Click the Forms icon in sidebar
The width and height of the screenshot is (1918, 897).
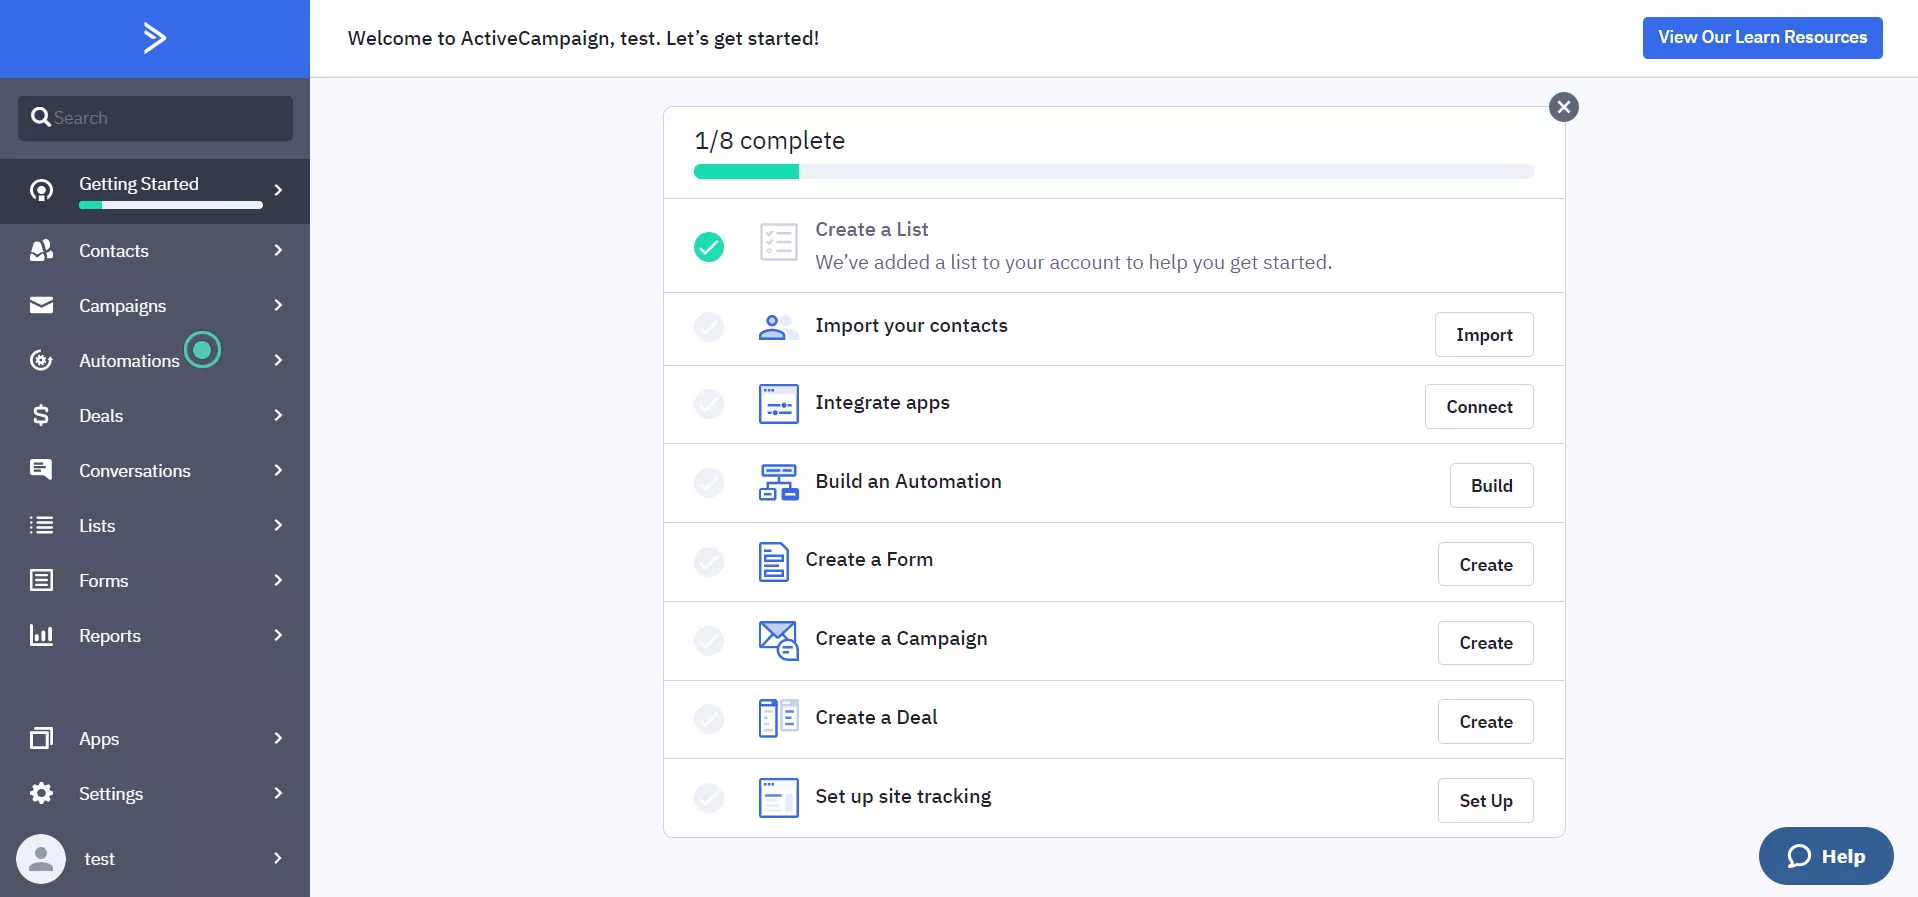41,580
